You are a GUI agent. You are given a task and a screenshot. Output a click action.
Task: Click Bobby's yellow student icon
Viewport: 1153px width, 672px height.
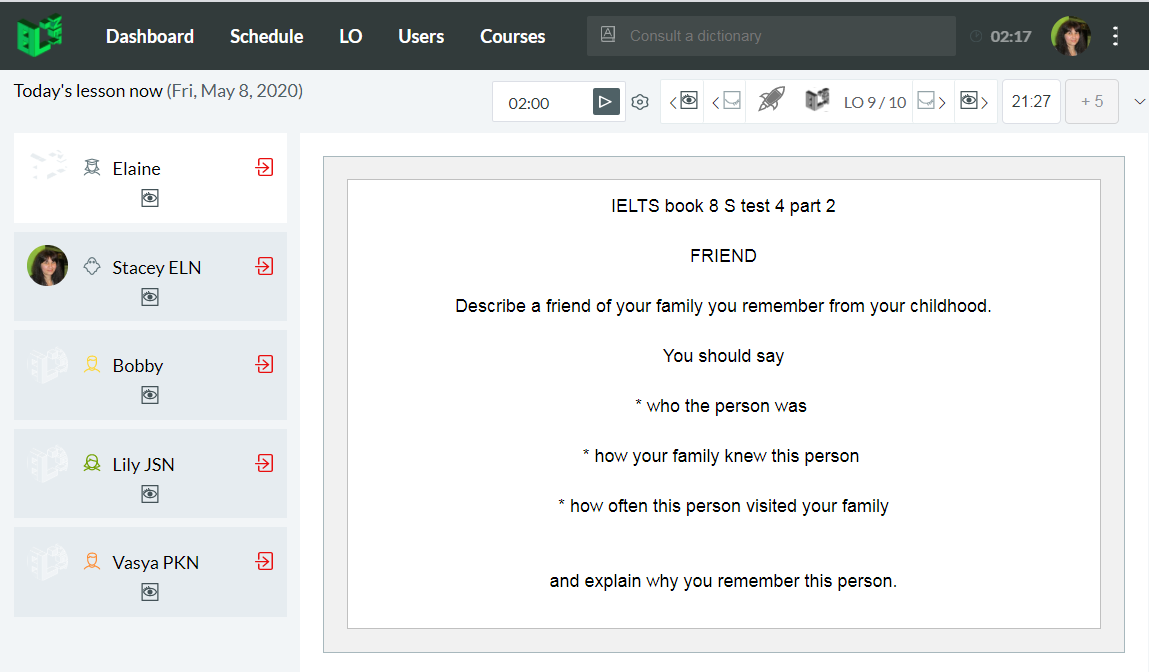(x=92, y=364)
